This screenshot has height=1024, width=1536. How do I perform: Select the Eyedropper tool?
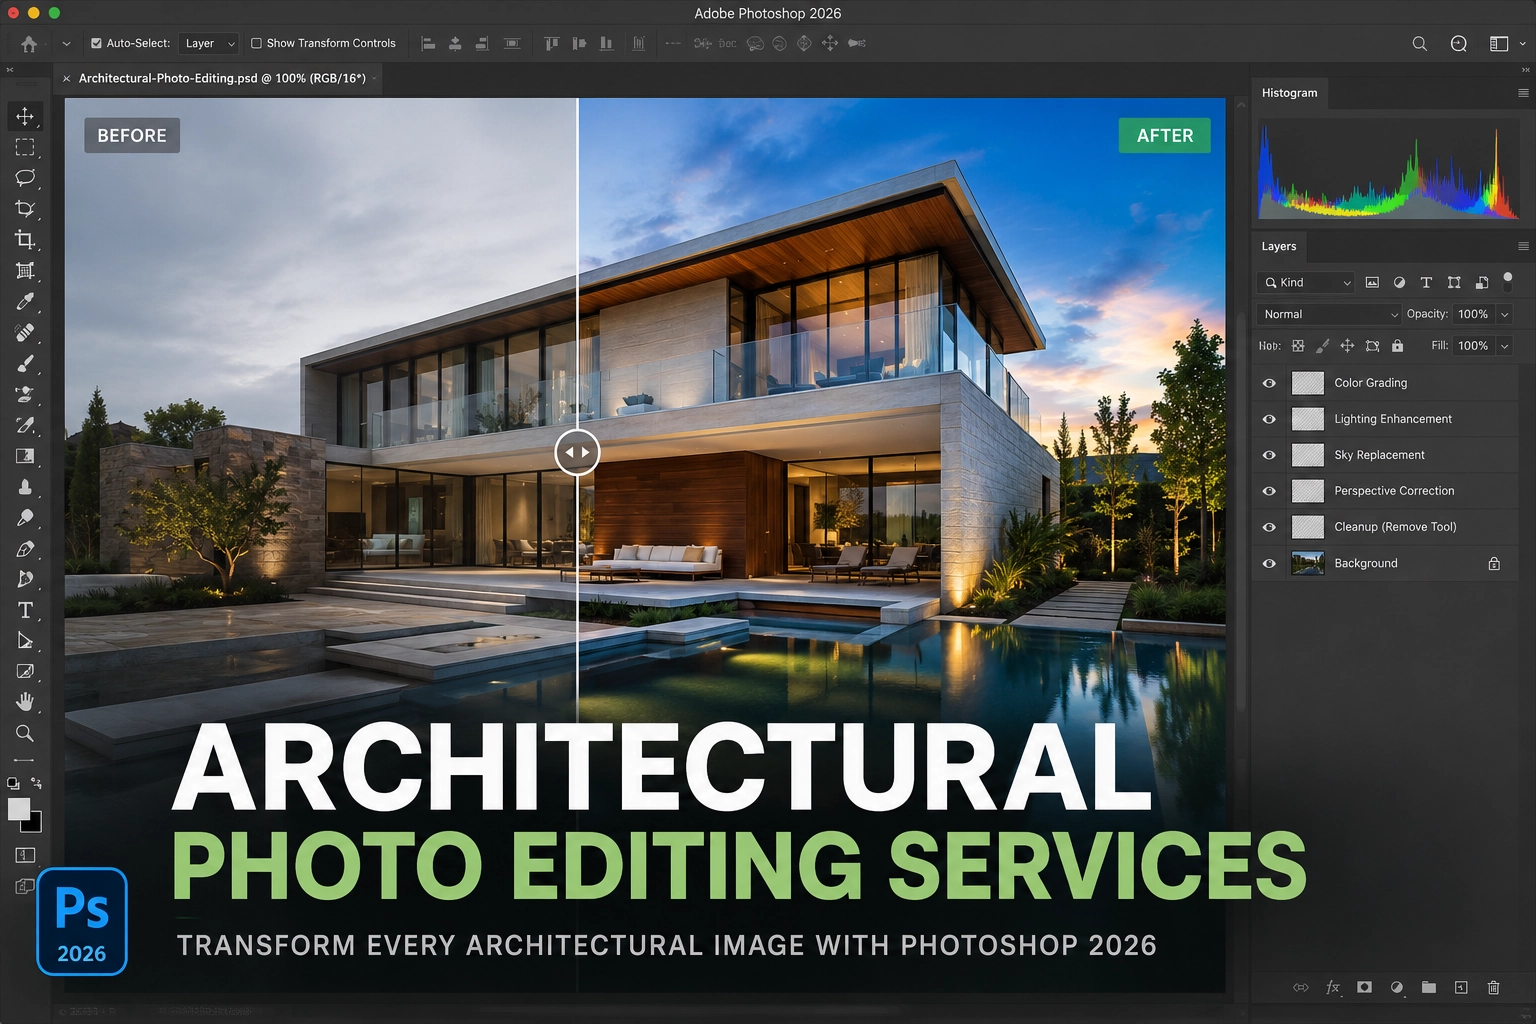[x=25, y=302]
